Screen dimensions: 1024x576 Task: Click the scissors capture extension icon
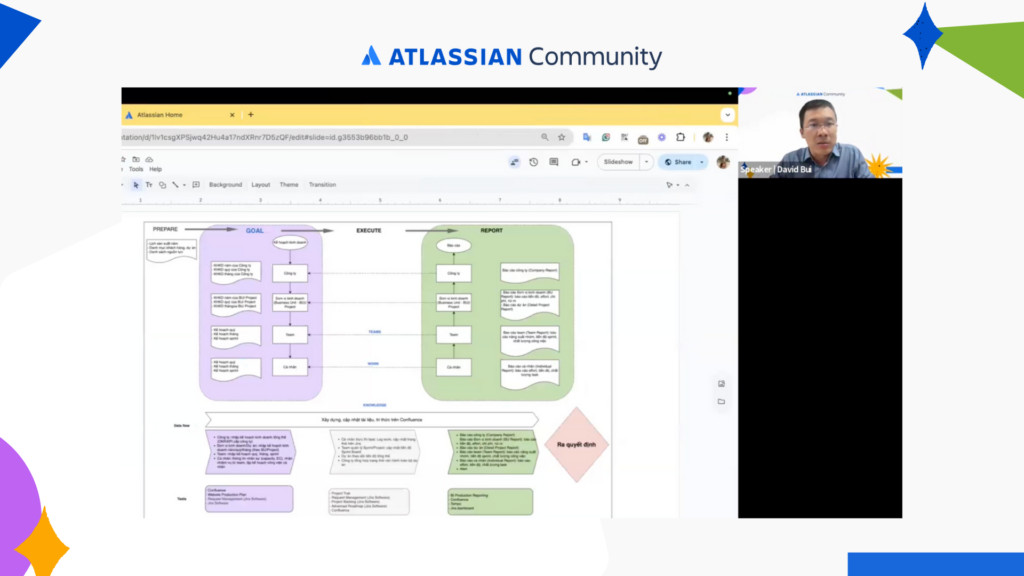point(624,137)
